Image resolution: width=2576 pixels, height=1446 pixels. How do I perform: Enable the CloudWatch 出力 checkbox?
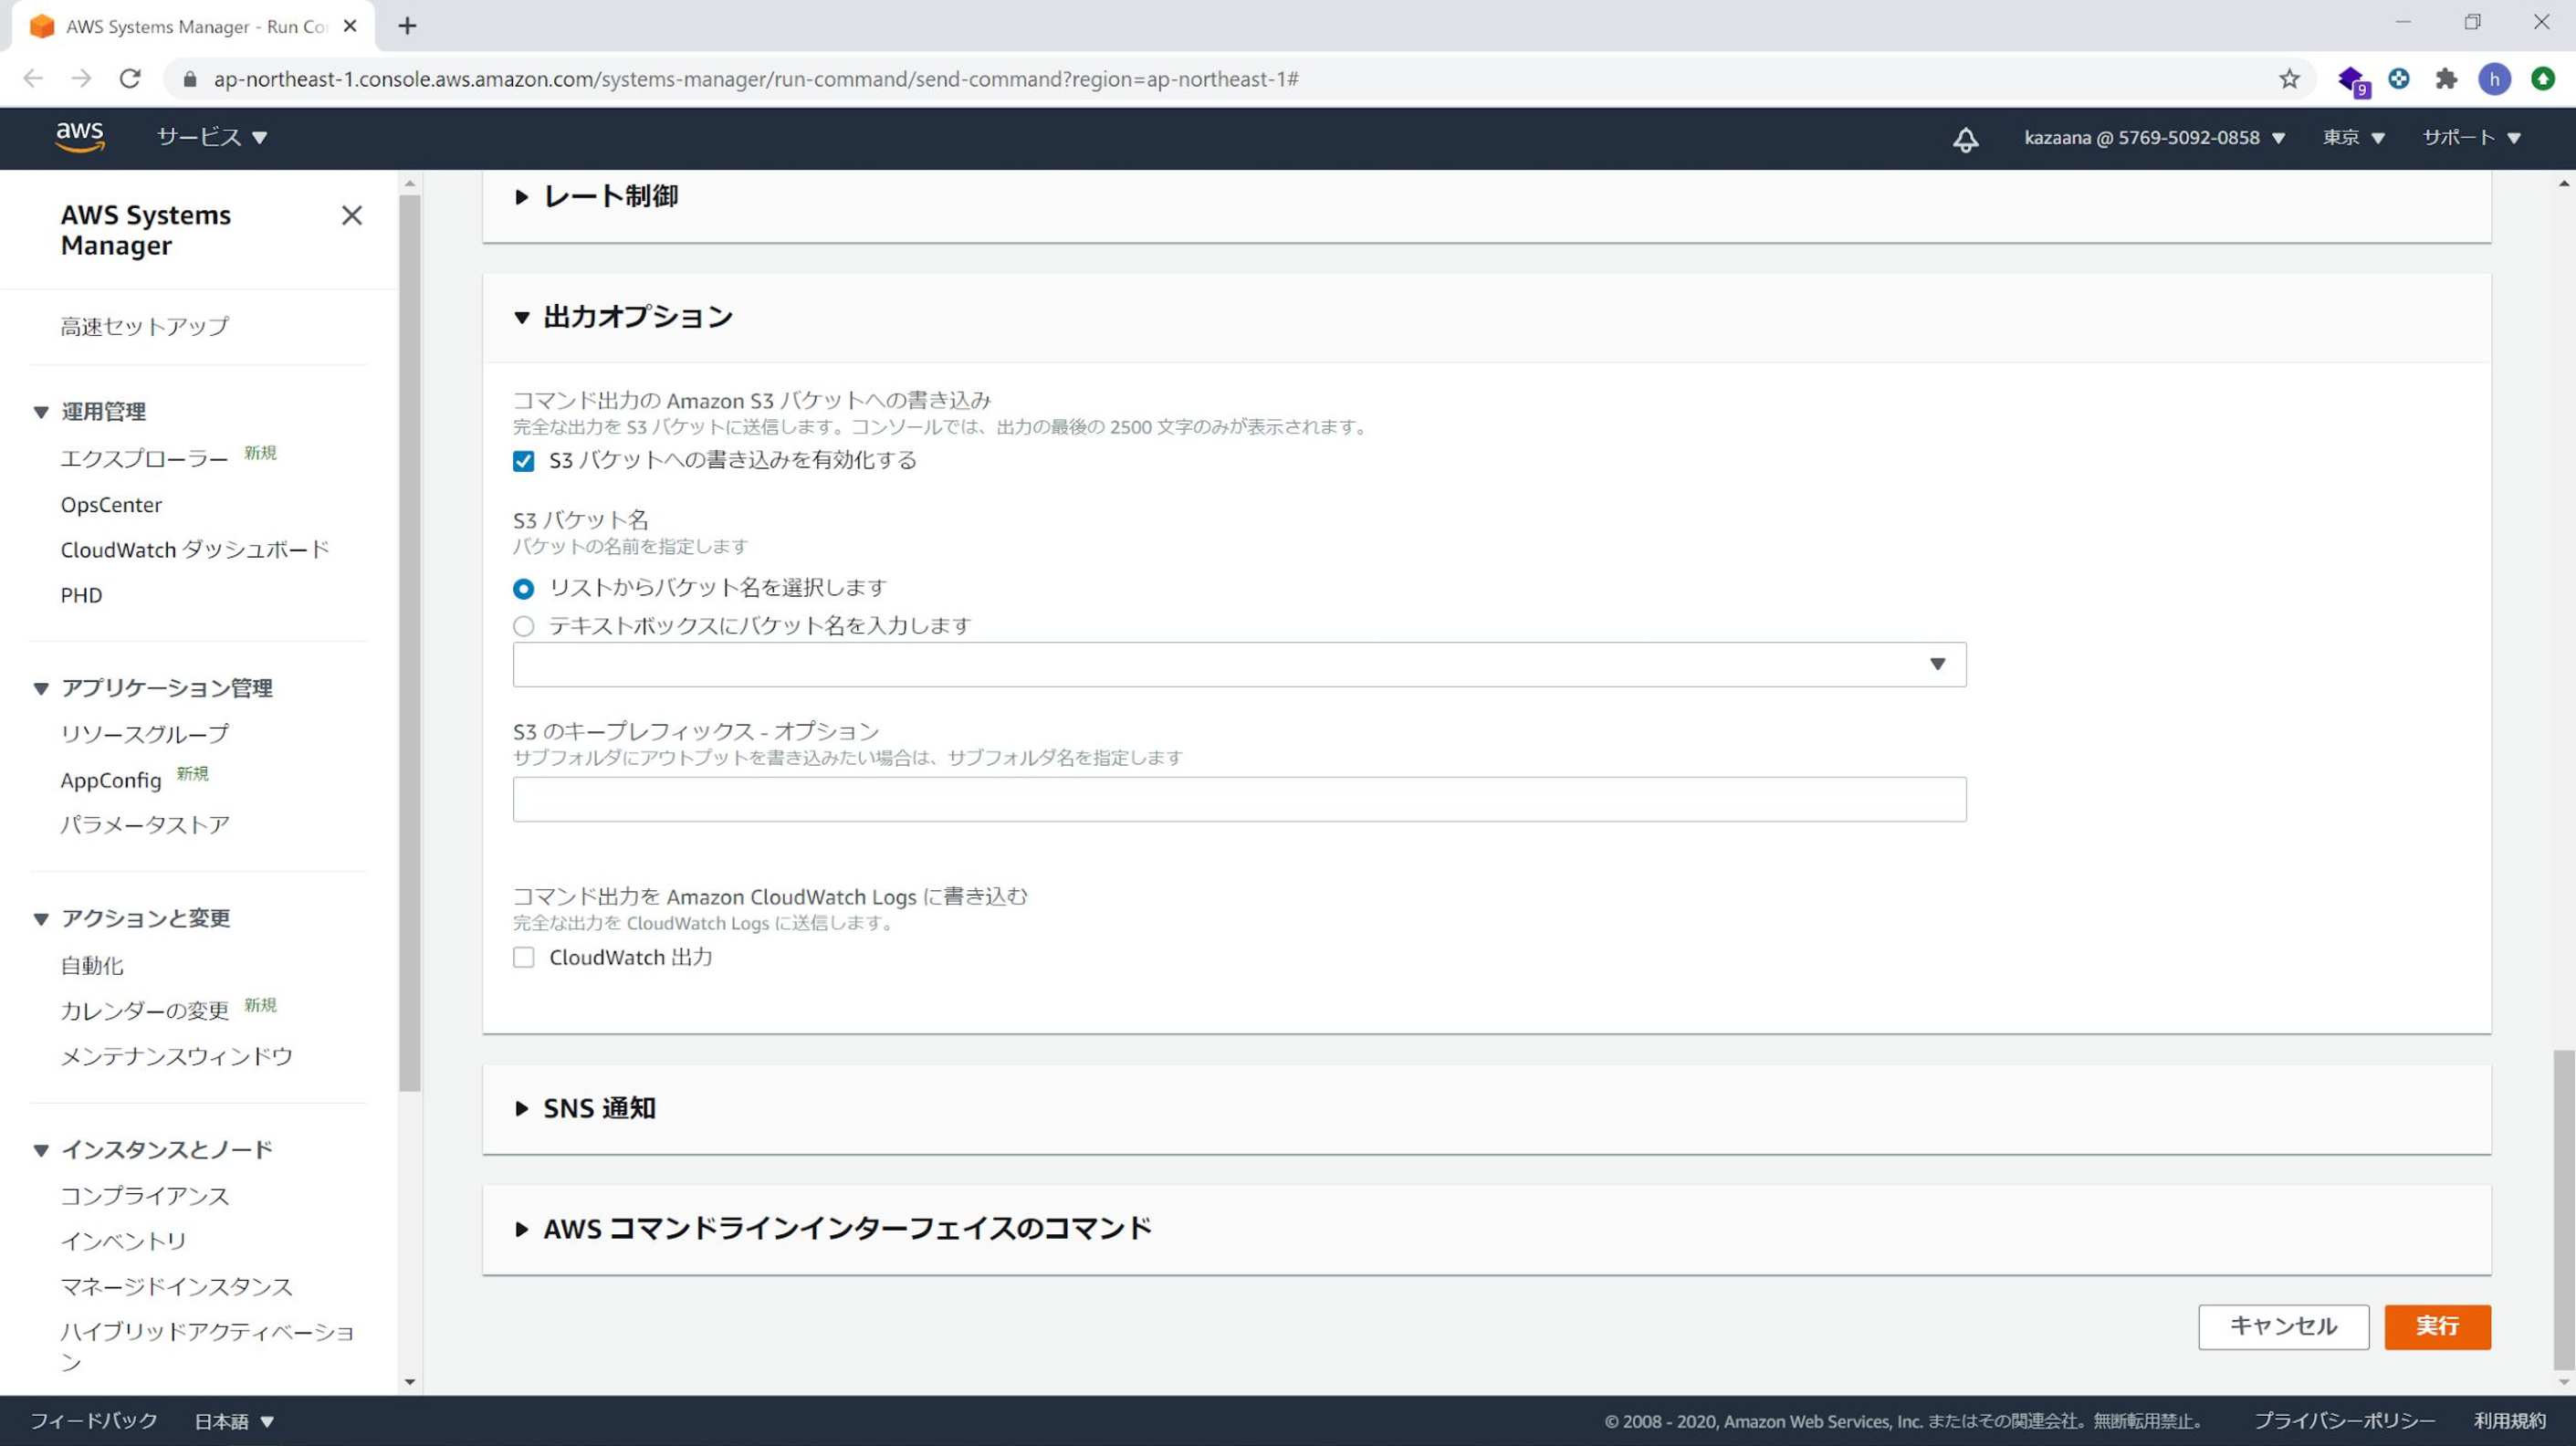(523, 957)
